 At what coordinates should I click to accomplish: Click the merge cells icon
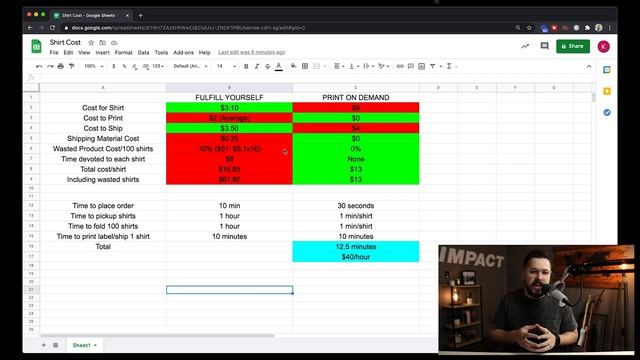[316, 66]
